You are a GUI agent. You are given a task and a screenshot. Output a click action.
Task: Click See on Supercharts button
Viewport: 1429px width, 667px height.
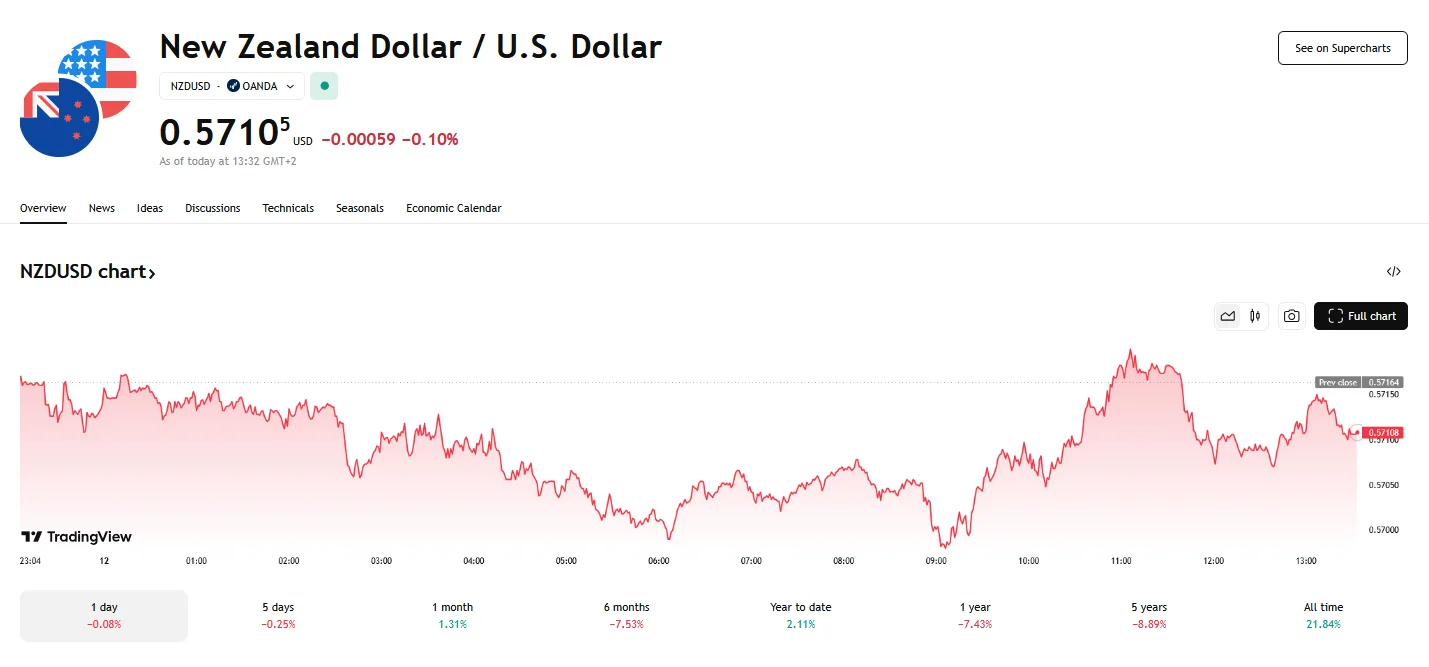point(1342,48)
